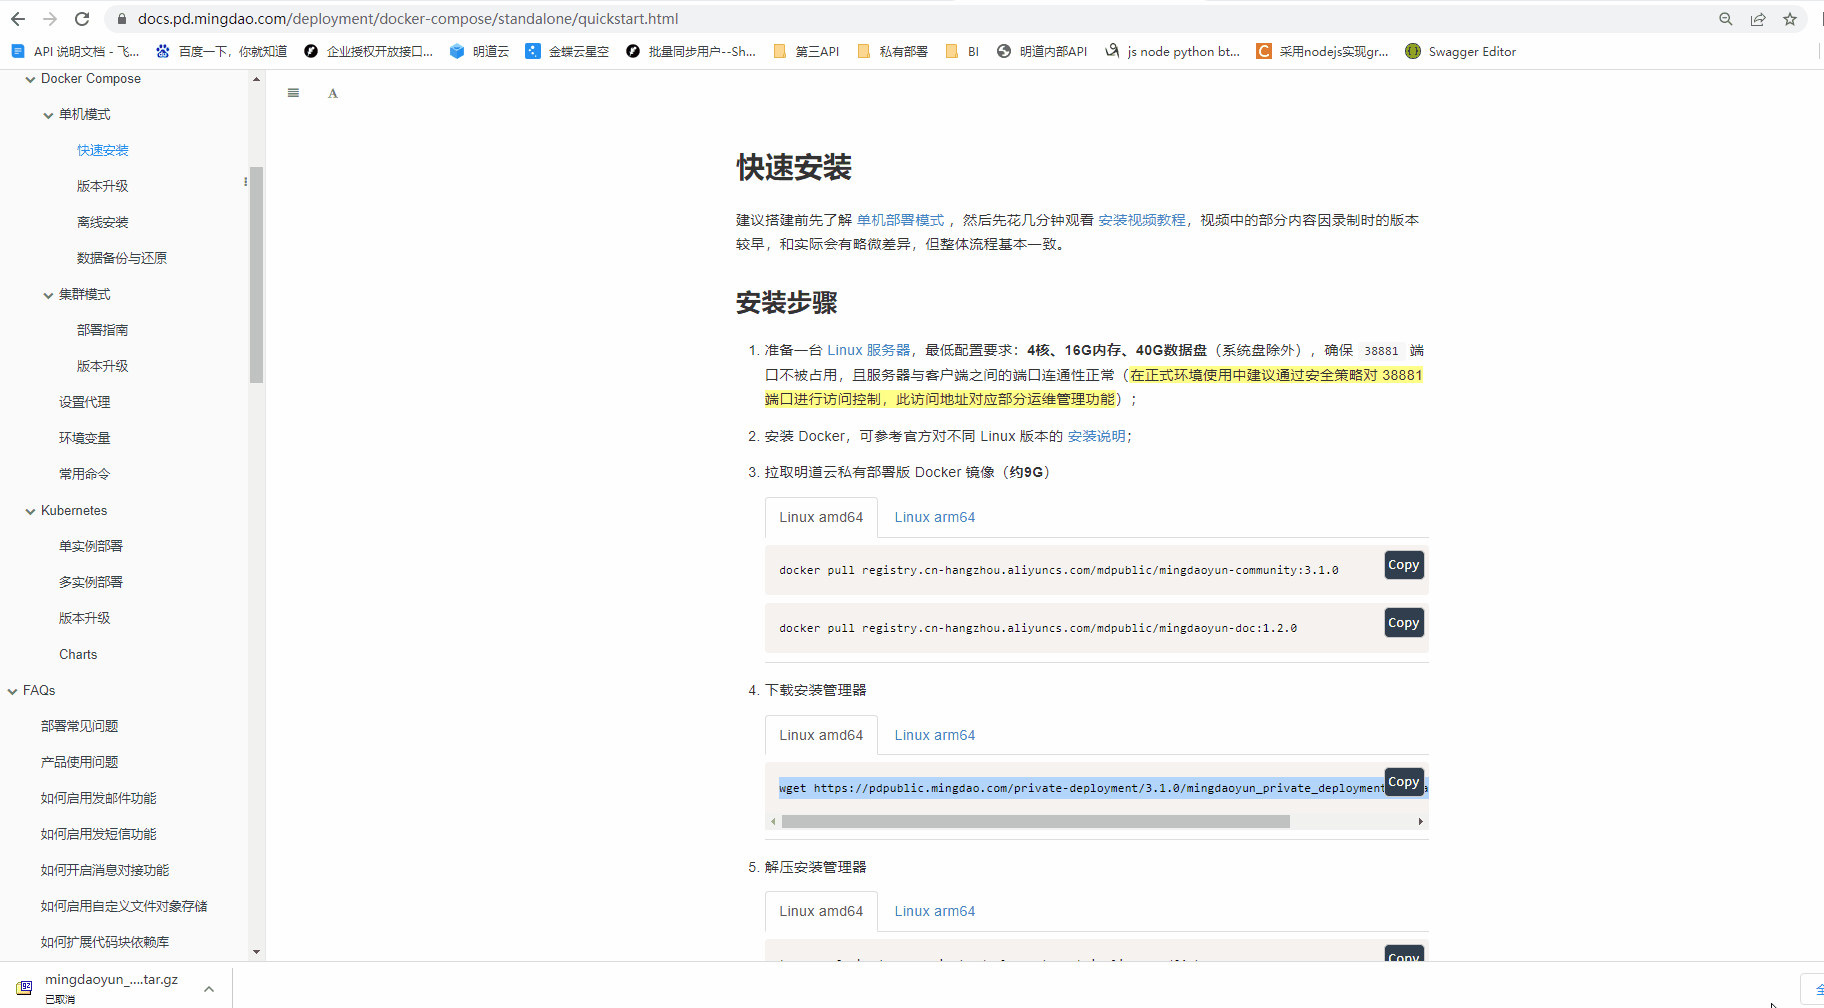Screen dimensions: 1824x1008
Task: Open the 百度一下 bookmark
Action: click(221, 51)
